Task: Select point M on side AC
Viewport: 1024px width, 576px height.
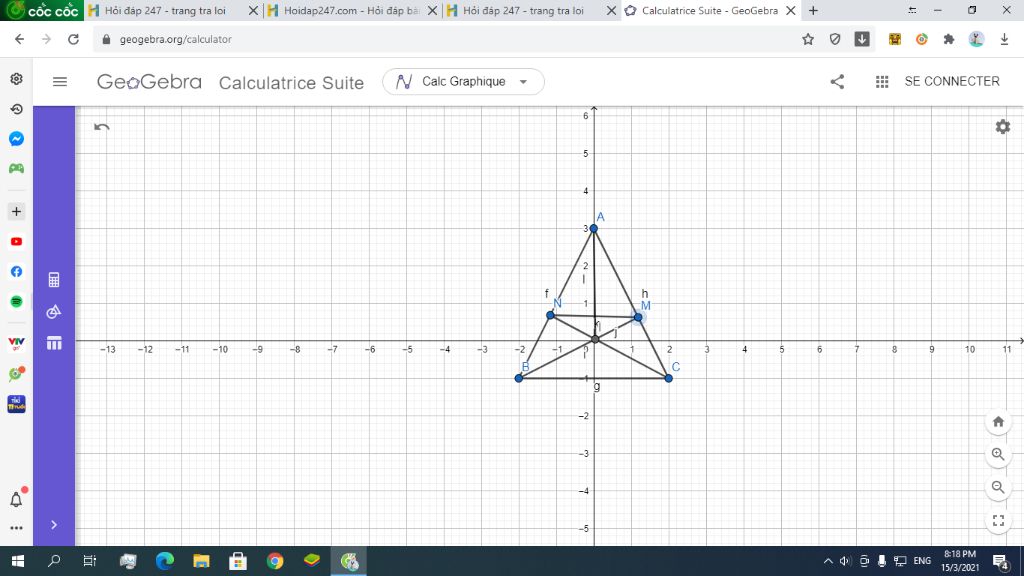Action: (x=638, y=317)
